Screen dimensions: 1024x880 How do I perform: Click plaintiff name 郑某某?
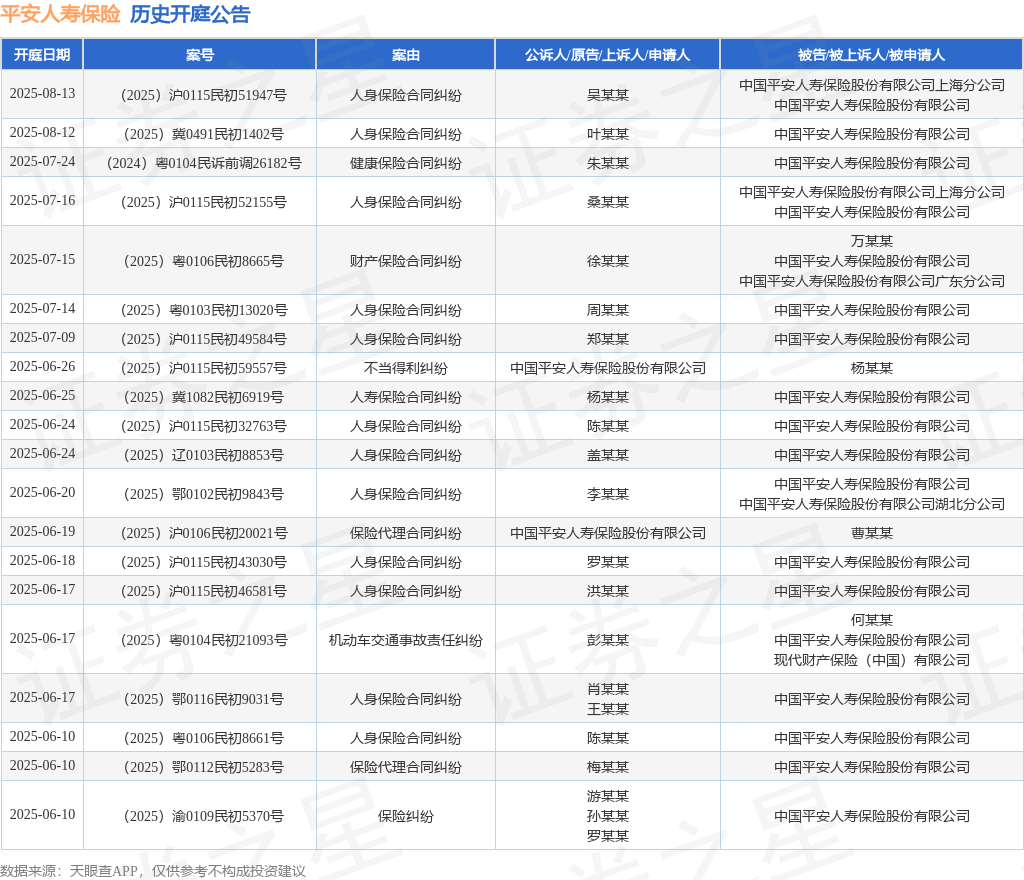607,339
